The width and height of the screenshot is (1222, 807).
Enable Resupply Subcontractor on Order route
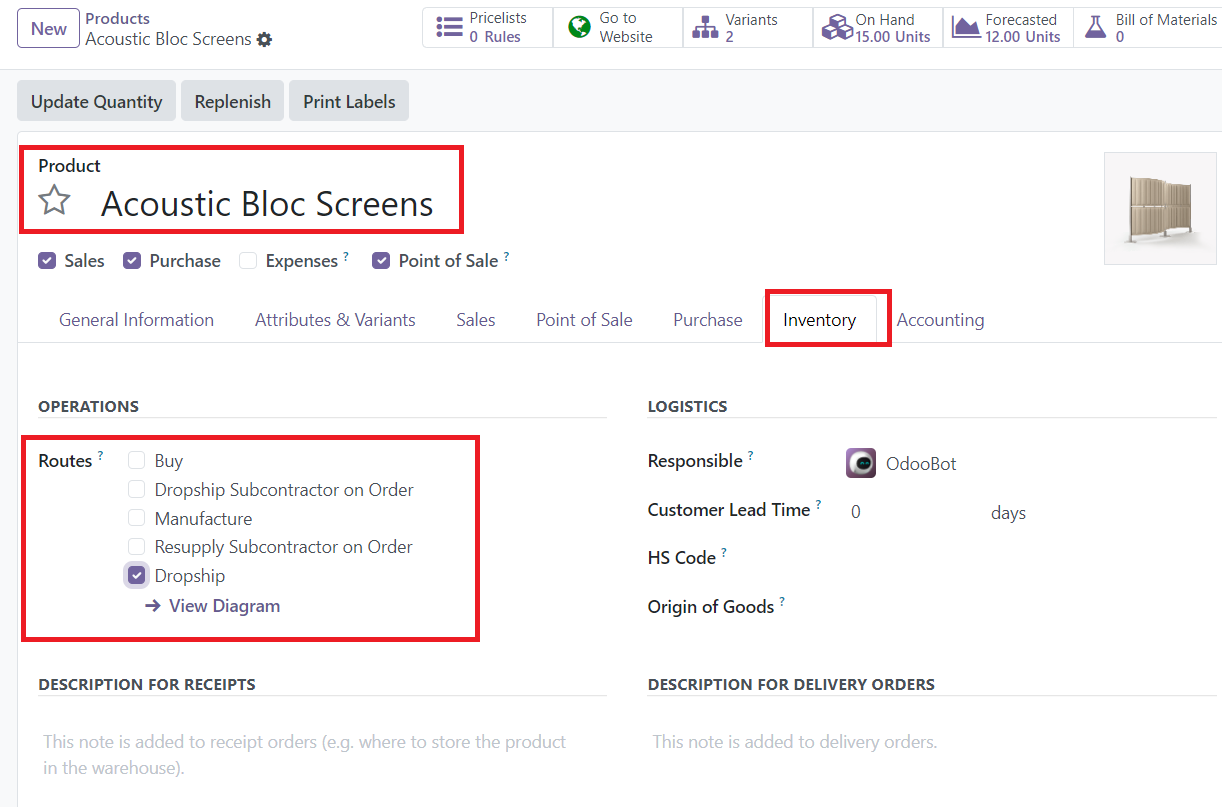(137, 547)
